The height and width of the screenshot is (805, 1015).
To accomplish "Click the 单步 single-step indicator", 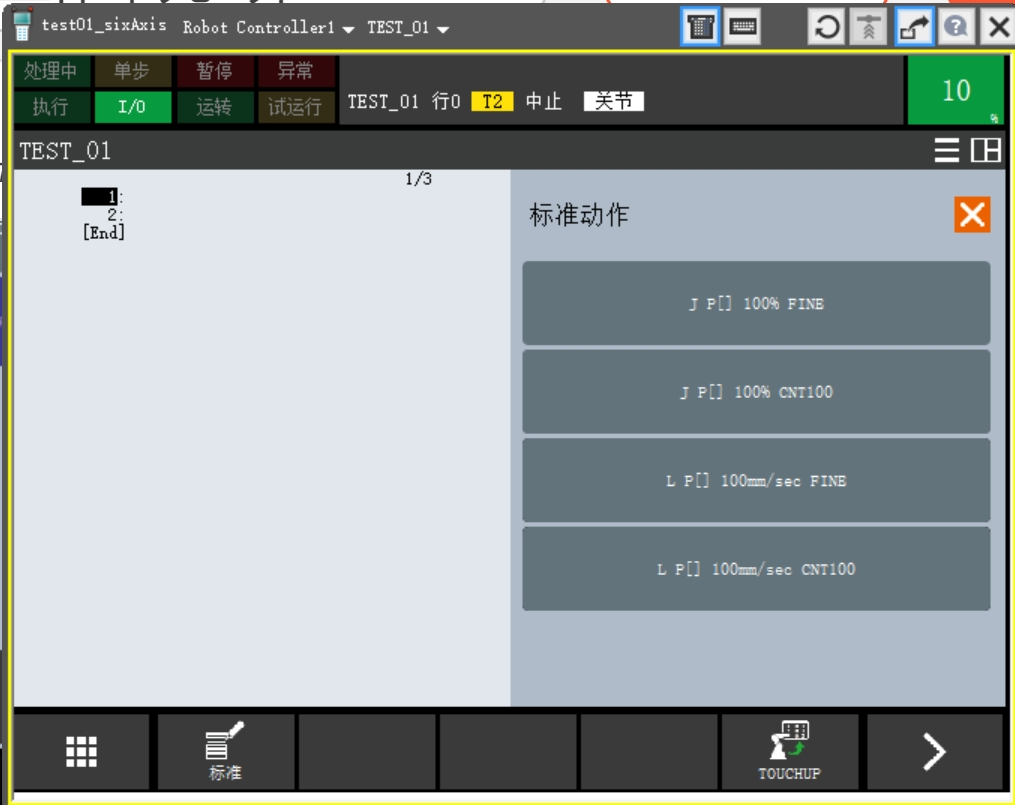I will pyautogui.click(x=132, y=71).
